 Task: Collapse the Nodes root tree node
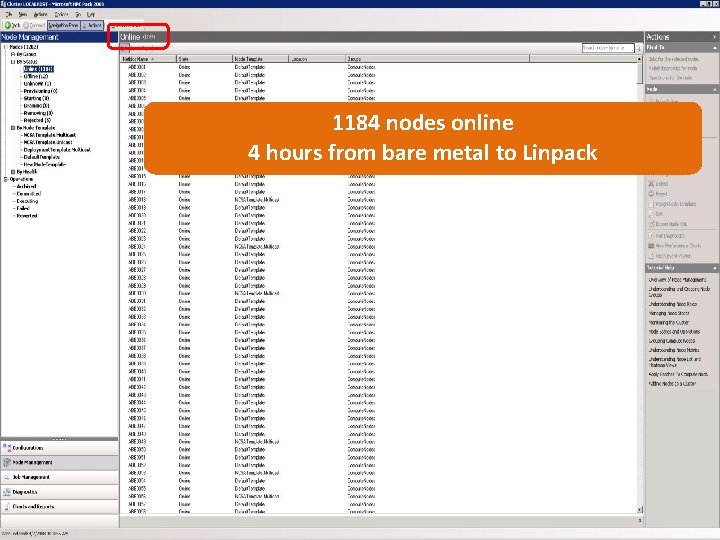pyautogui.click(x=6, y=47)
